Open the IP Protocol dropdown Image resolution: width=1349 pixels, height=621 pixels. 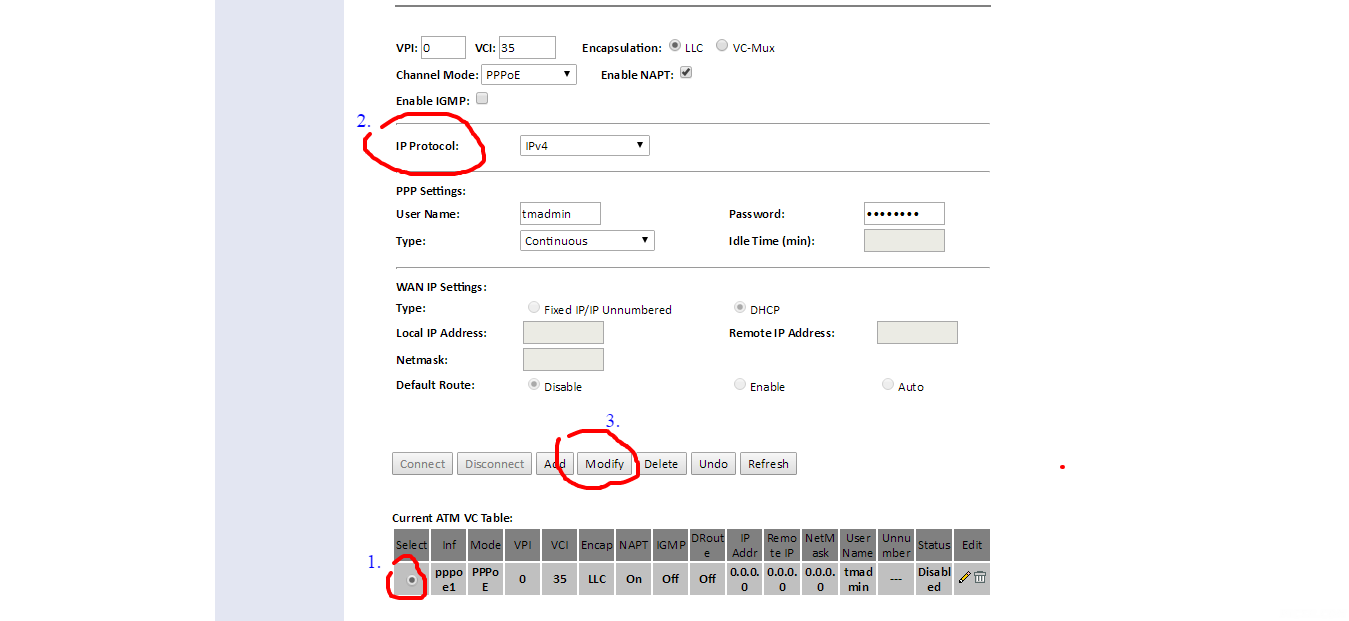(584, 146)
